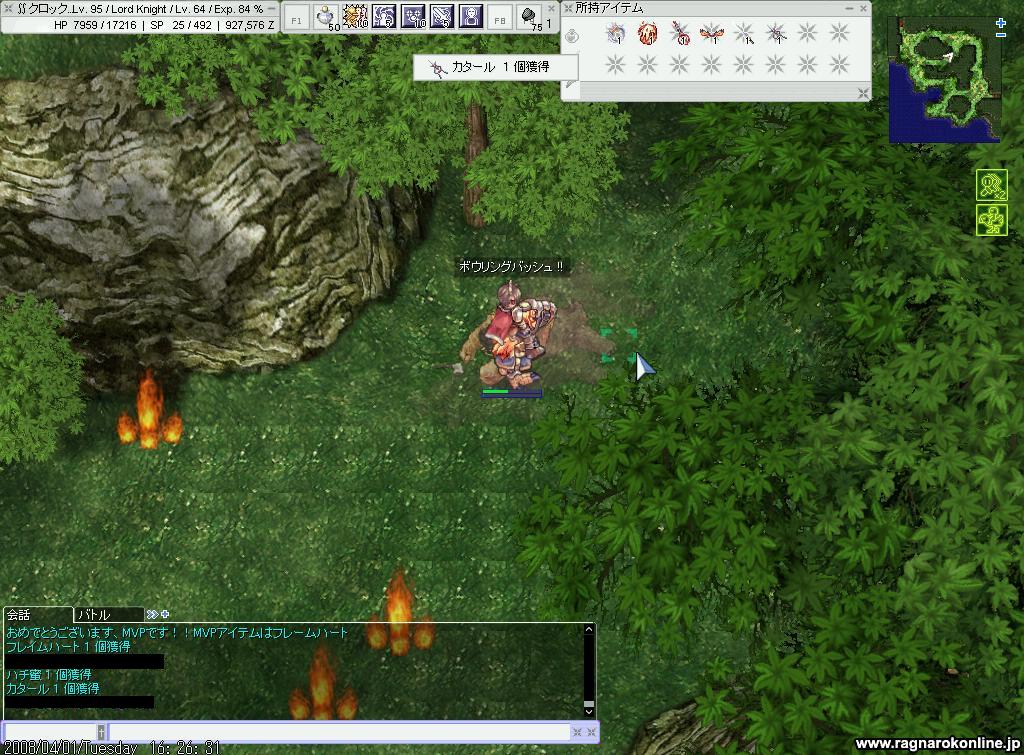1024x755 pixels.
Task: Select the third inventory item, the stack of 10
Action: click(x=679, y=32)
